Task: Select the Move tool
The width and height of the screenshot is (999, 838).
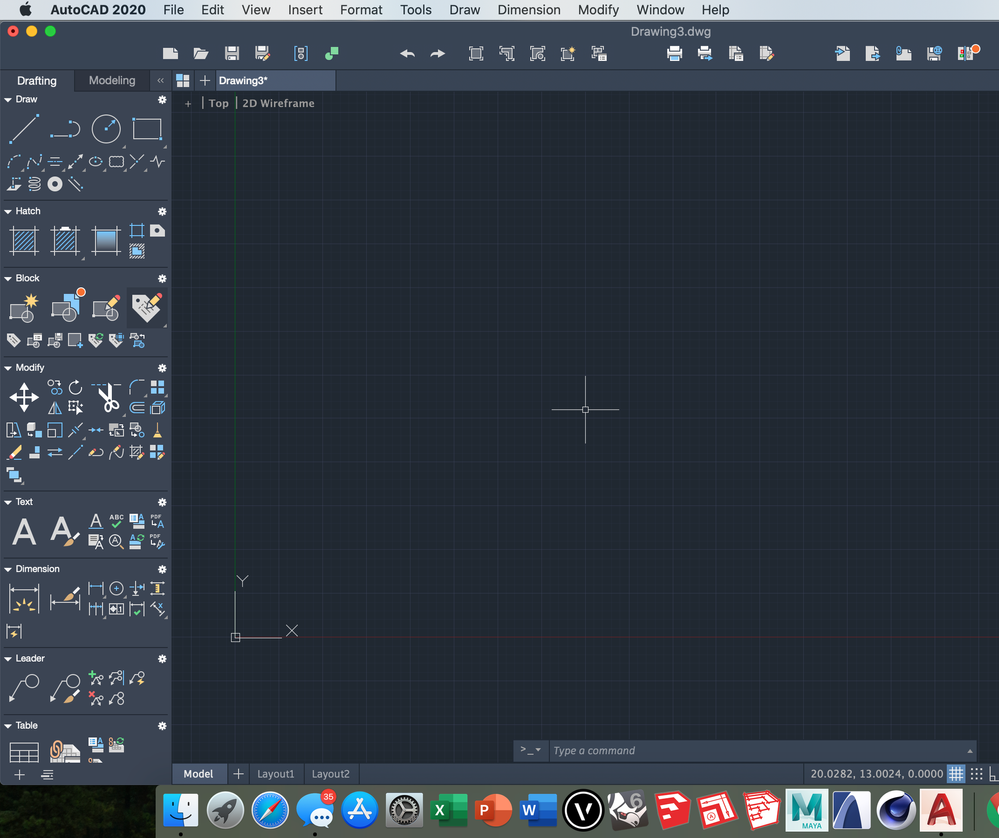Action: (x=24, y=398)
